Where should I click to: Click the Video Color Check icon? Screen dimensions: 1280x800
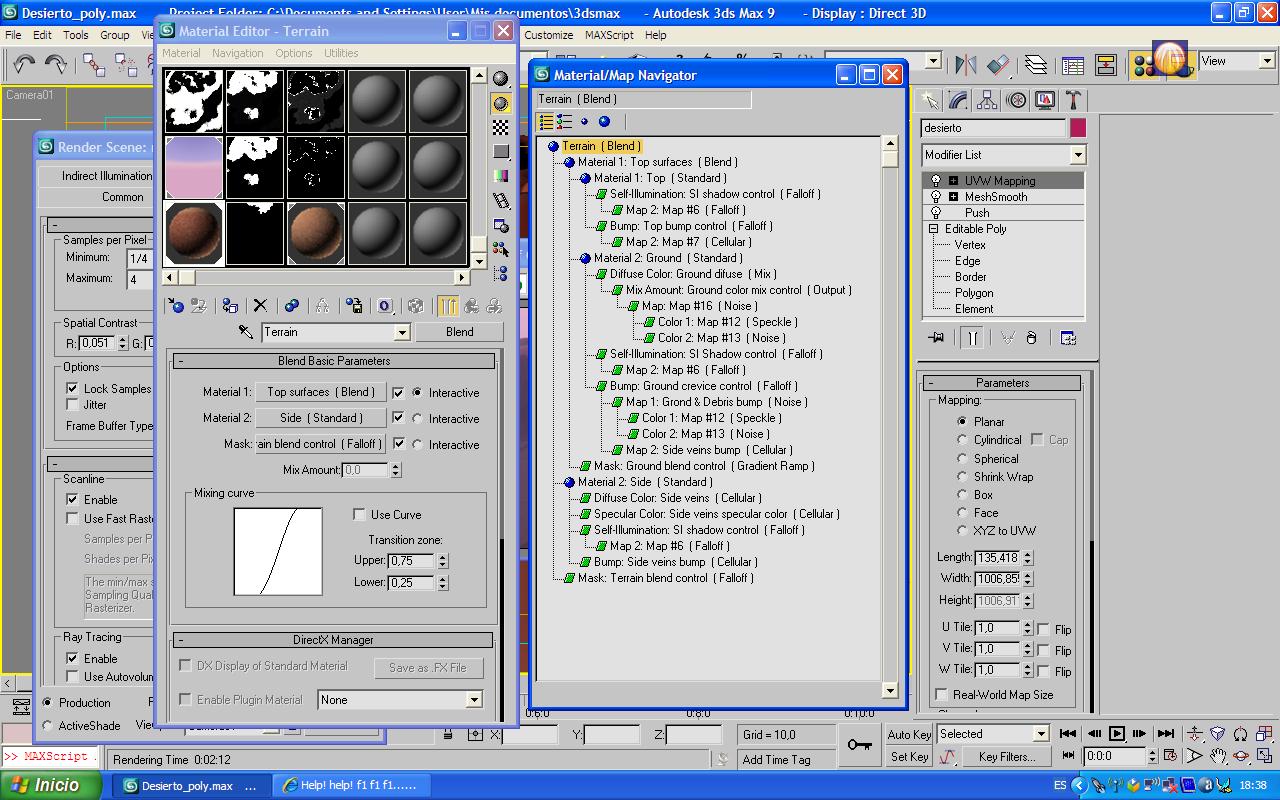coord(501,177)
